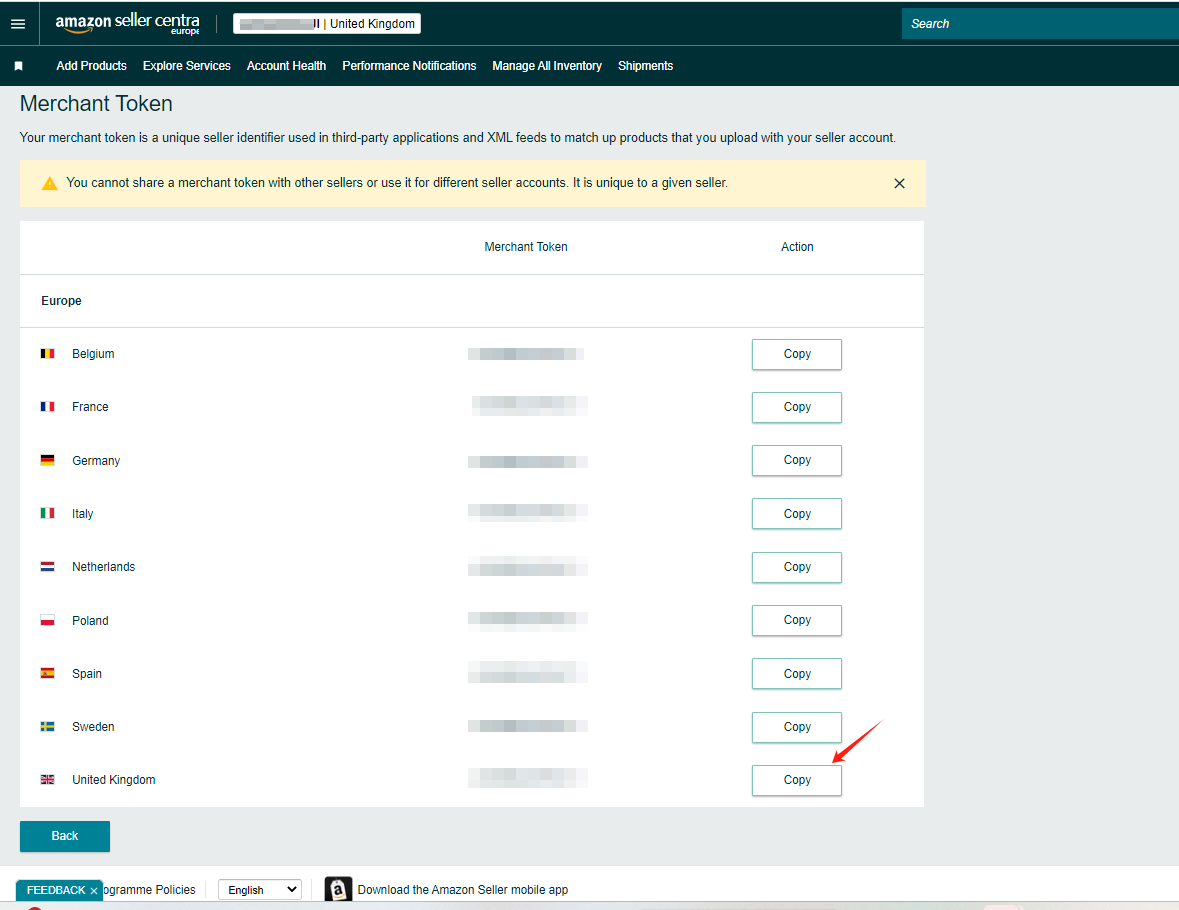Open Download the Amazon Seller mobile app link
This screenshot has width=1179, height=910.
click(x=462, y=890)
